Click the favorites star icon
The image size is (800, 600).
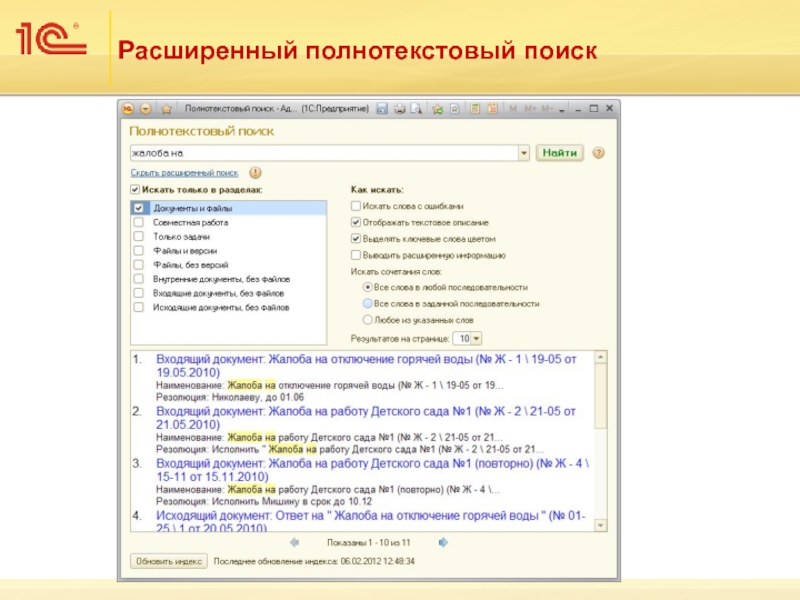[167, 108]
